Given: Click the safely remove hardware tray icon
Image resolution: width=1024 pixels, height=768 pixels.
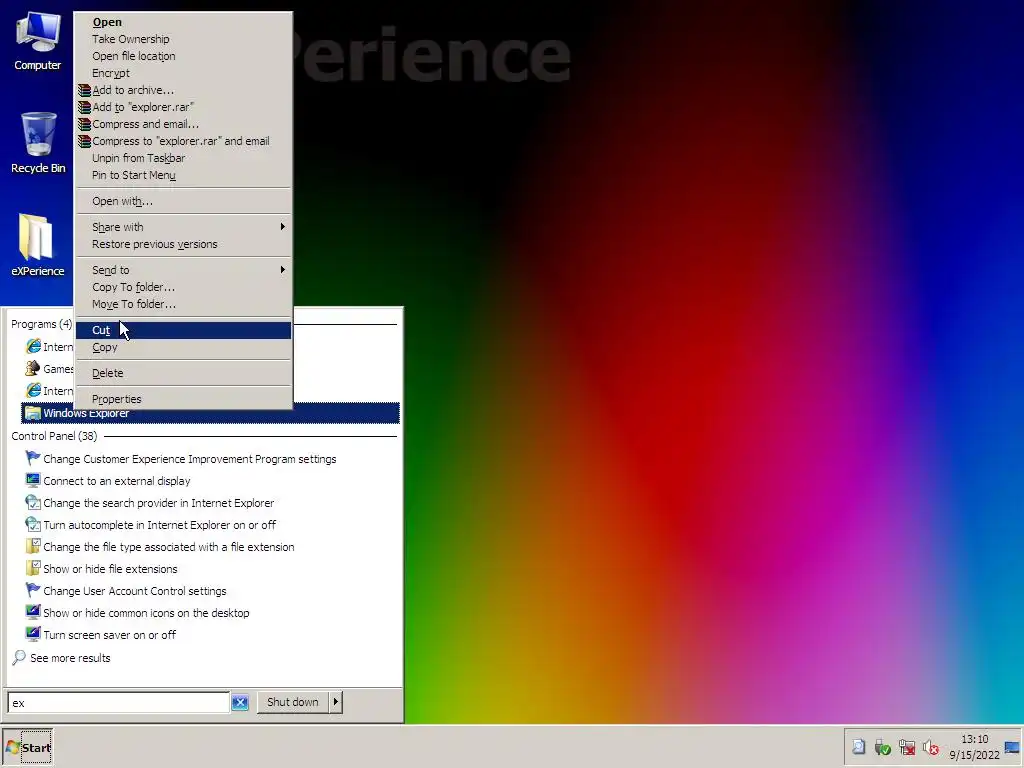Looking at the screenshot, I should coord(882,747).
